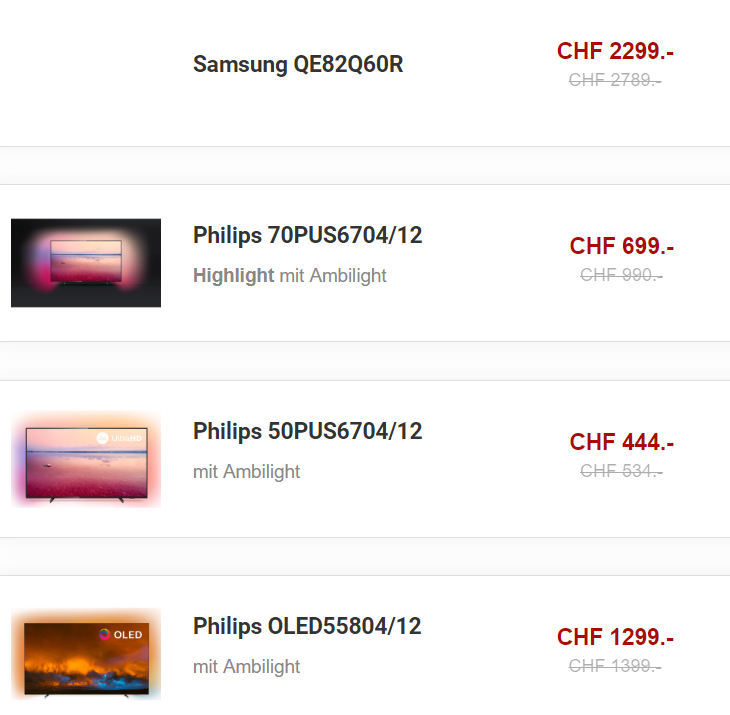Click the crossed-out CHF 534.- price
Image resolution: width=730 pixels, height=715 pixels.
tap(622, 471)
